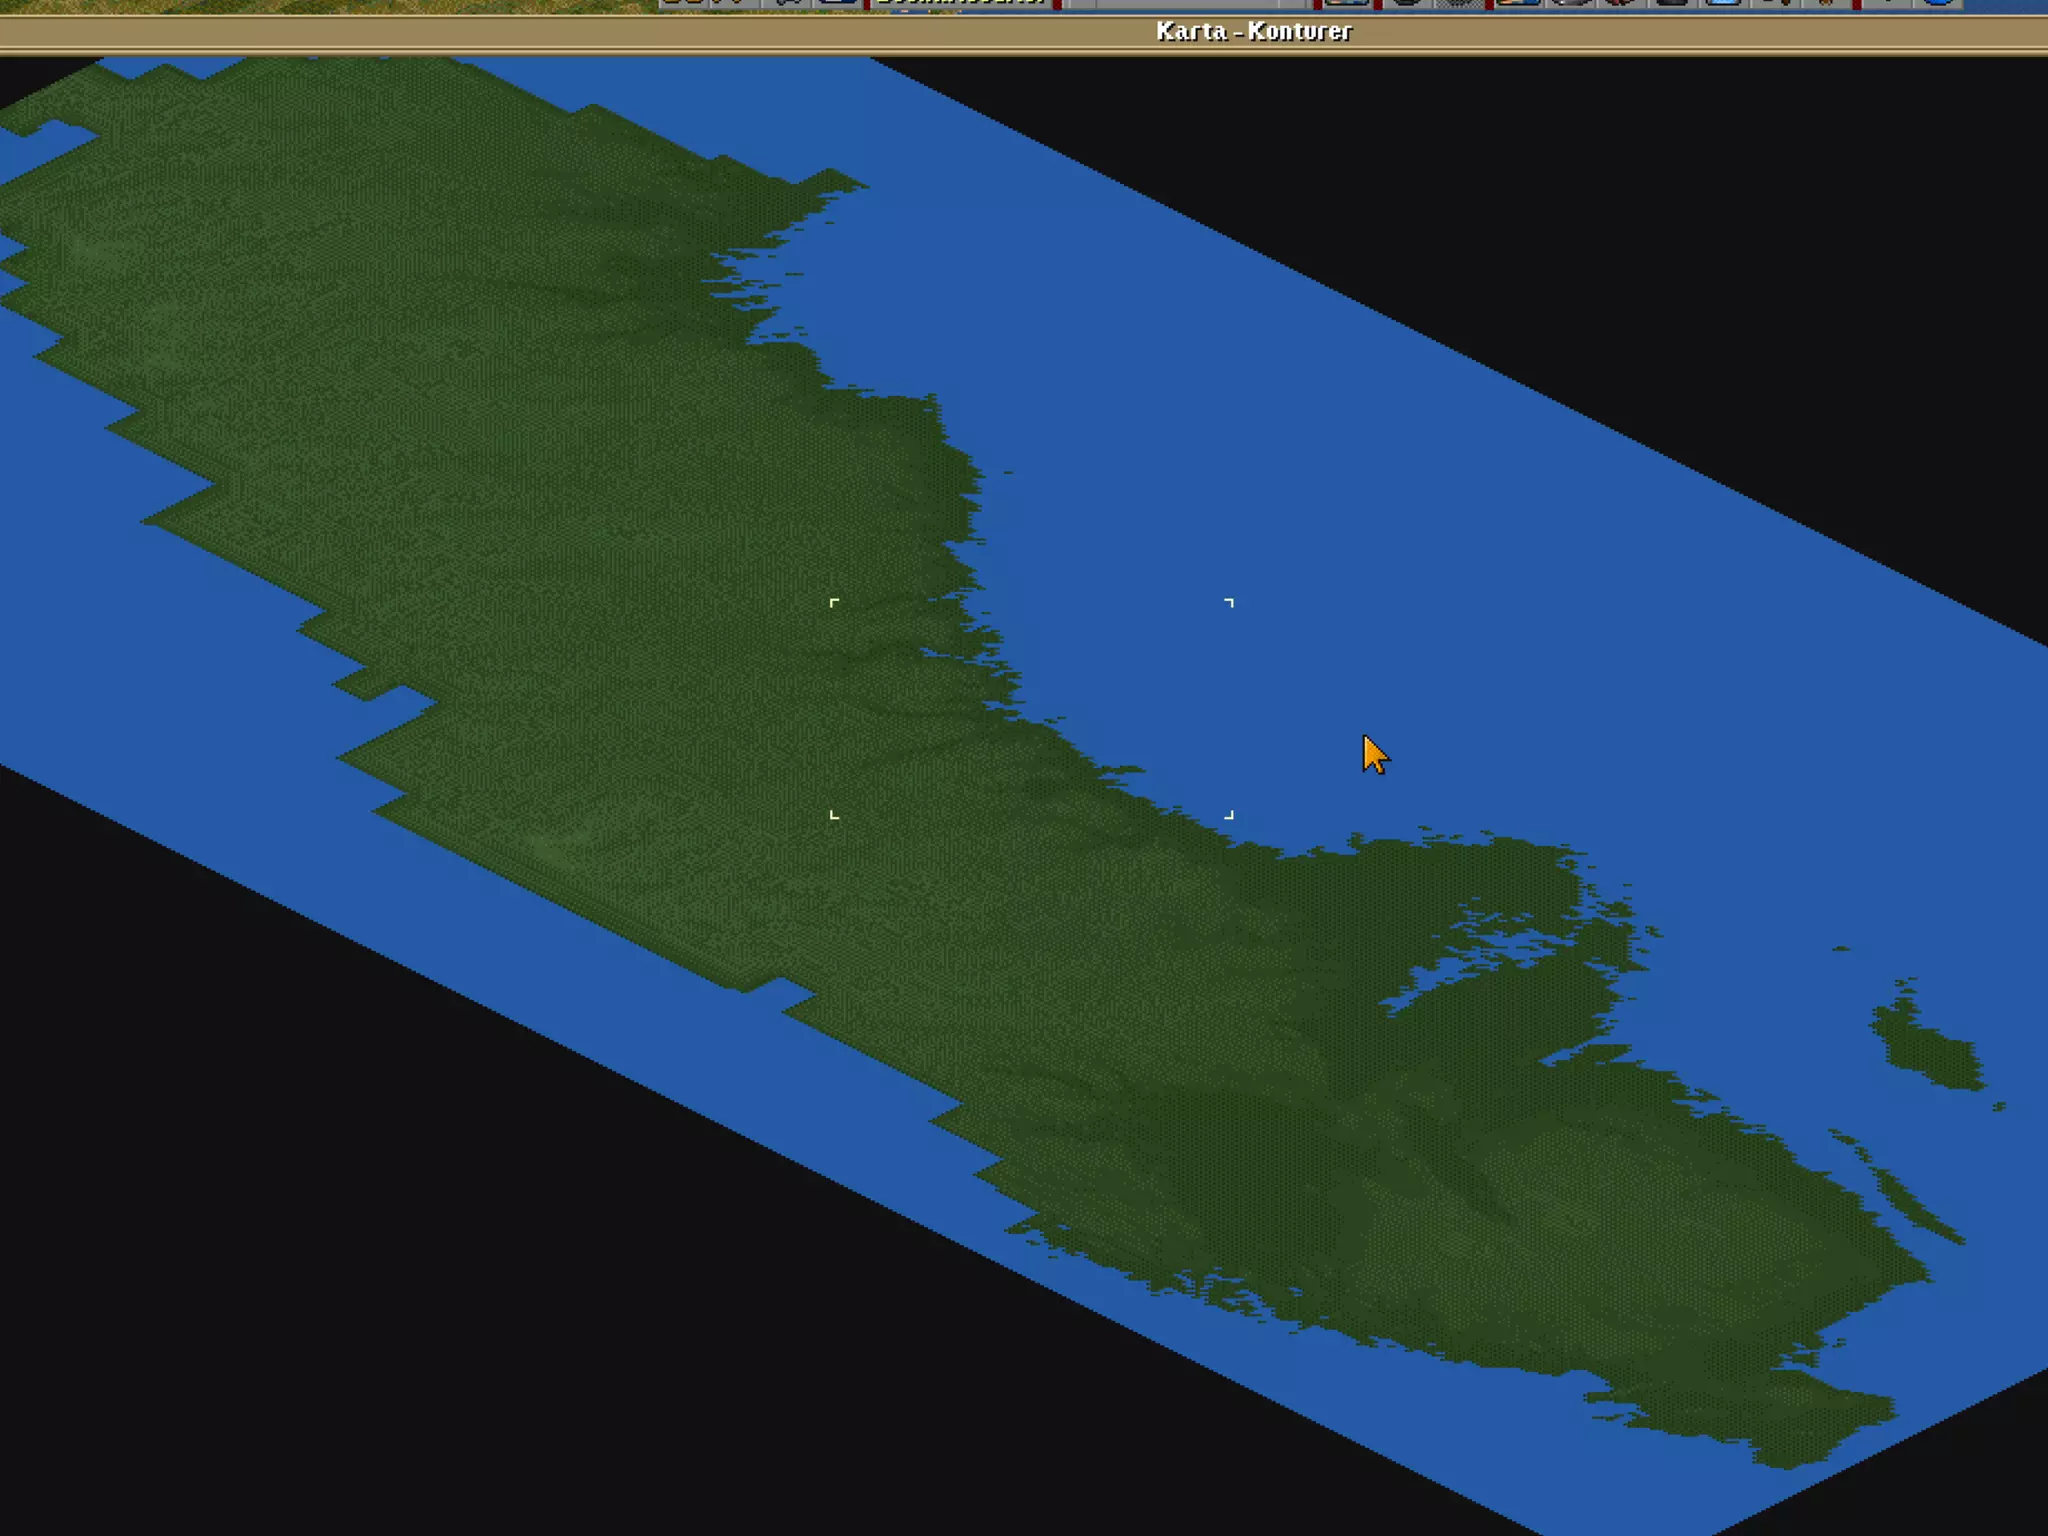
Task: Click the southernmost tip of the landmass
Action: [x=1785, y=1462]
